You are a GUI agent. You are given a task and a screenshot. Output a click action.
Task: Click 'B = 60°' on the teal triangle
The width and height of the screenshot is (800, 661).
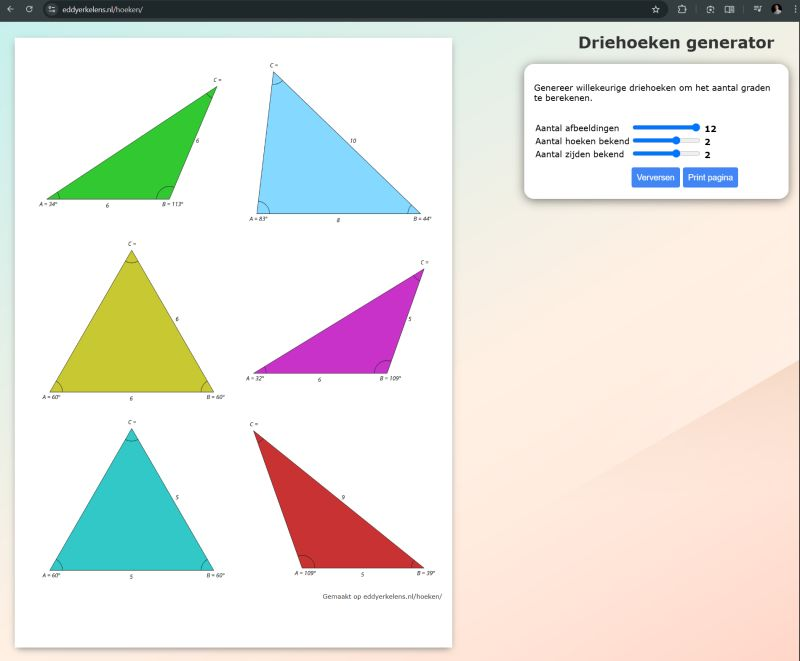(x=215, y=575)
